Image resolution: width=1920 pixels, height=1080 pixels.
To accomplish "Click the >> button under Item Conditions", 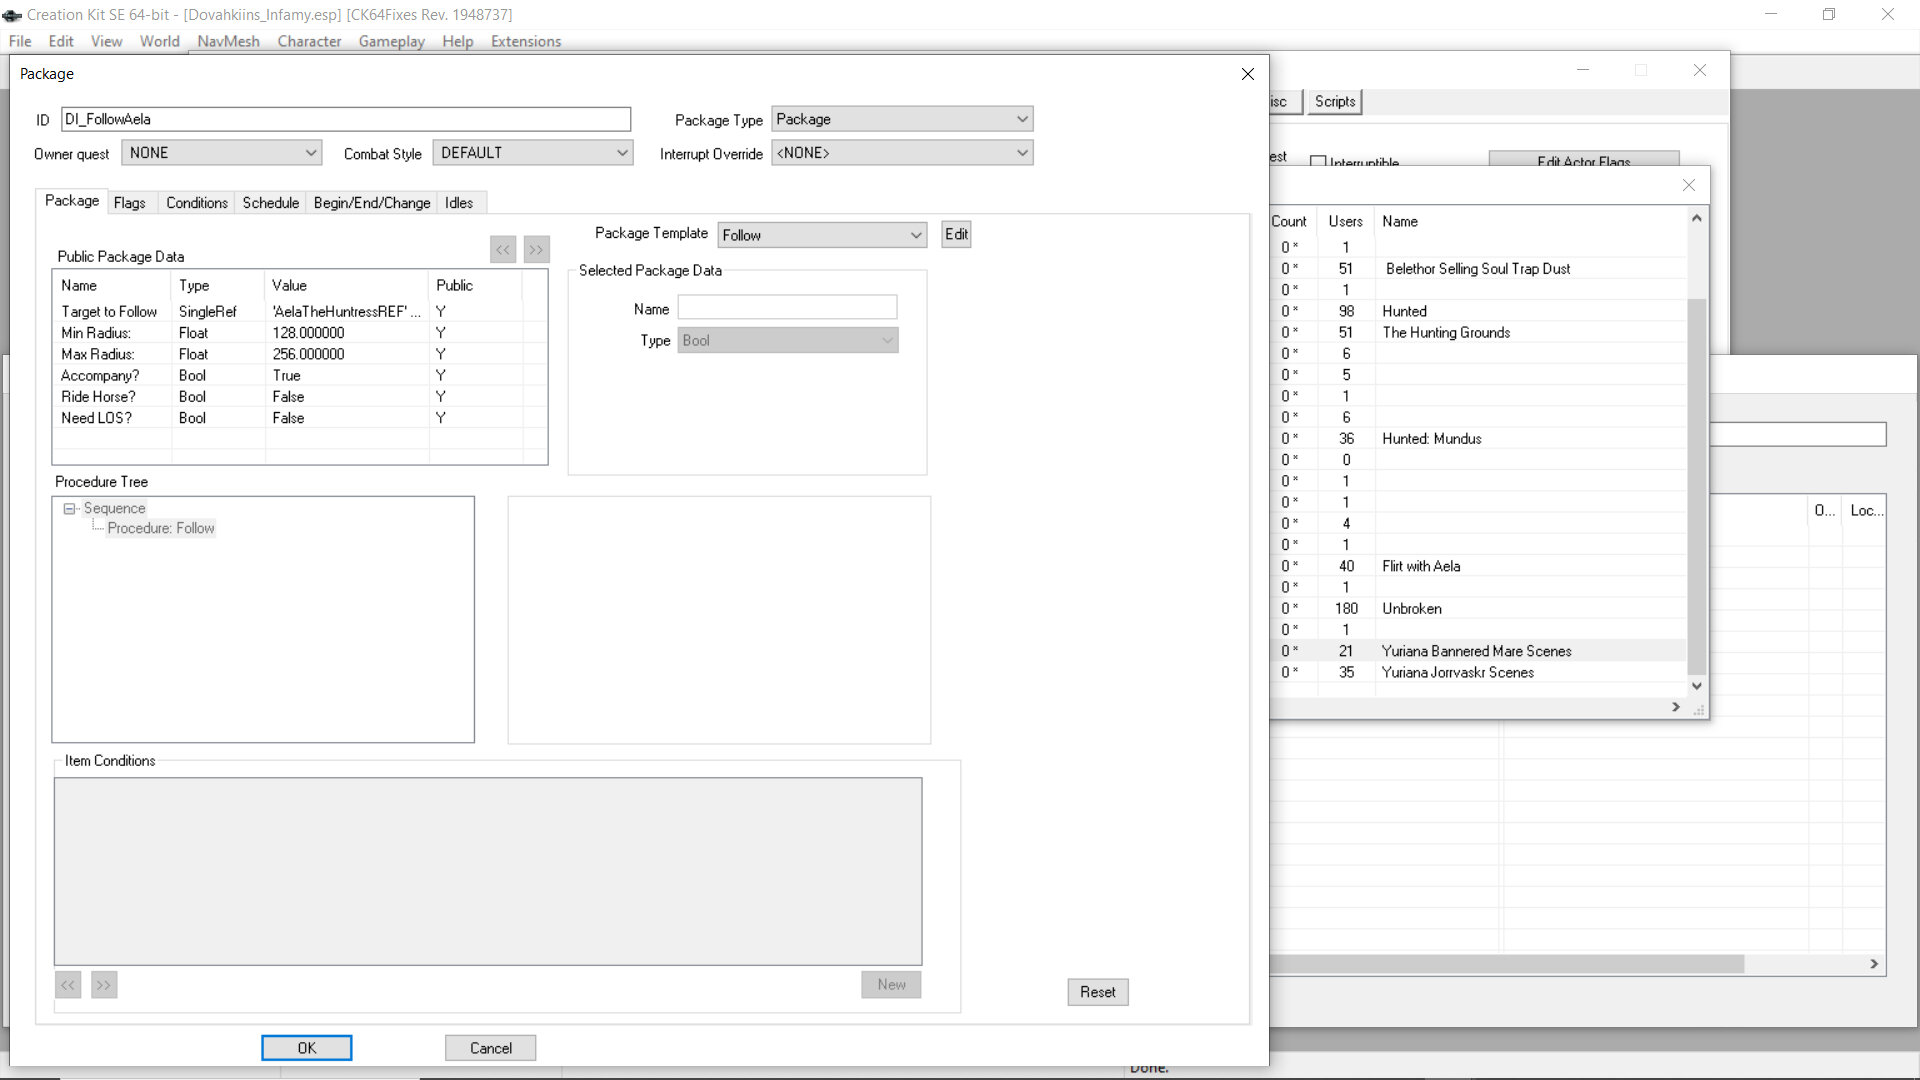I will [x=104, y=985].
